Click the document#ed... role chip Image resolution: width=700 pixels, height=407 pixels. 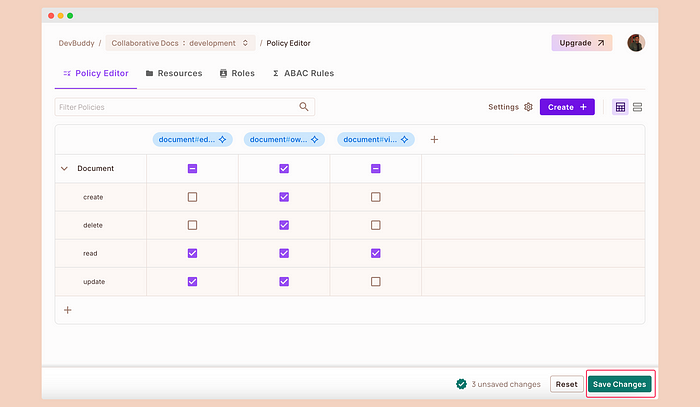pos(192,139)
